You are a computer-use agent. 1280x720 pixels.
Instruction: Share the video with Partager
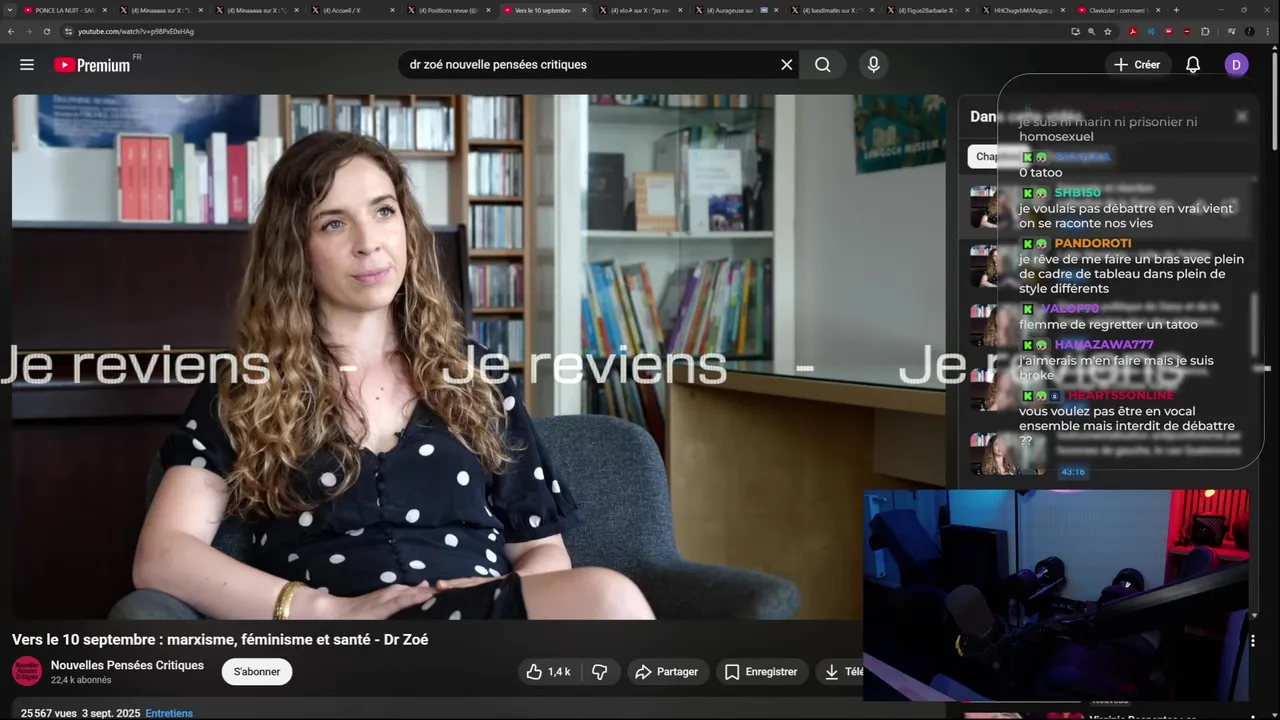pos(666,672)
